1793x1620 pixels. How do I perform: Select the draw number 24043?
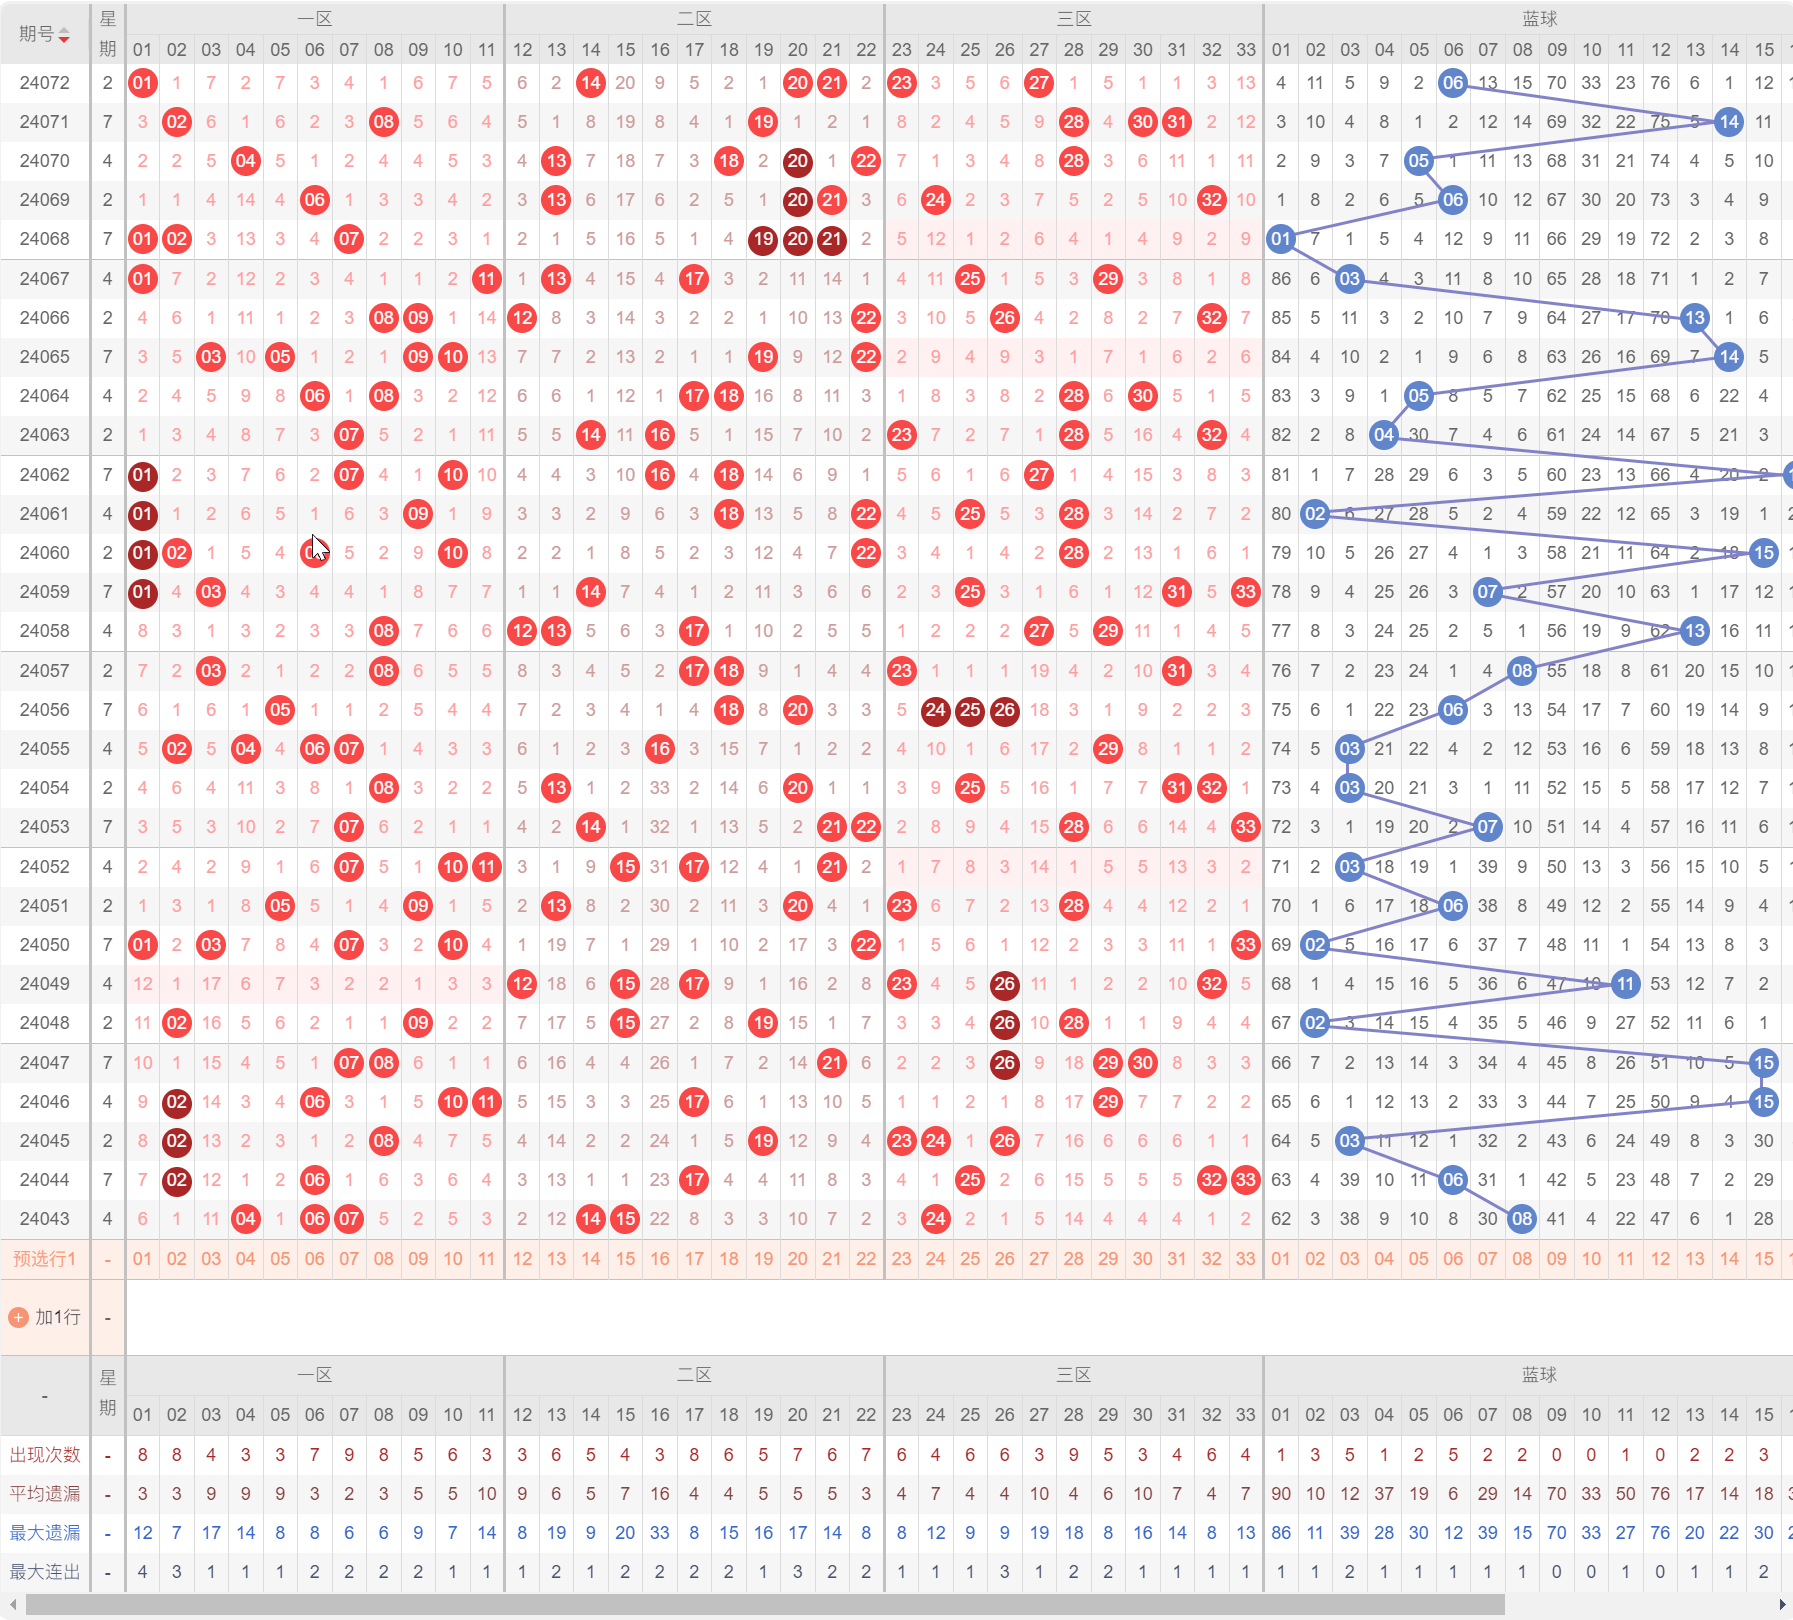click(x=45, y=1219)
